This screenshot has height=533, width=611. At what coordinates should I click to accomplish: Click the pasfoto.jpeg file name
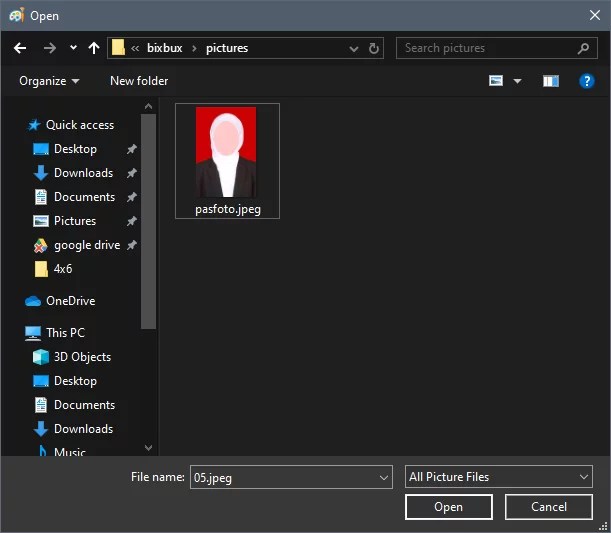coord(228,209)
